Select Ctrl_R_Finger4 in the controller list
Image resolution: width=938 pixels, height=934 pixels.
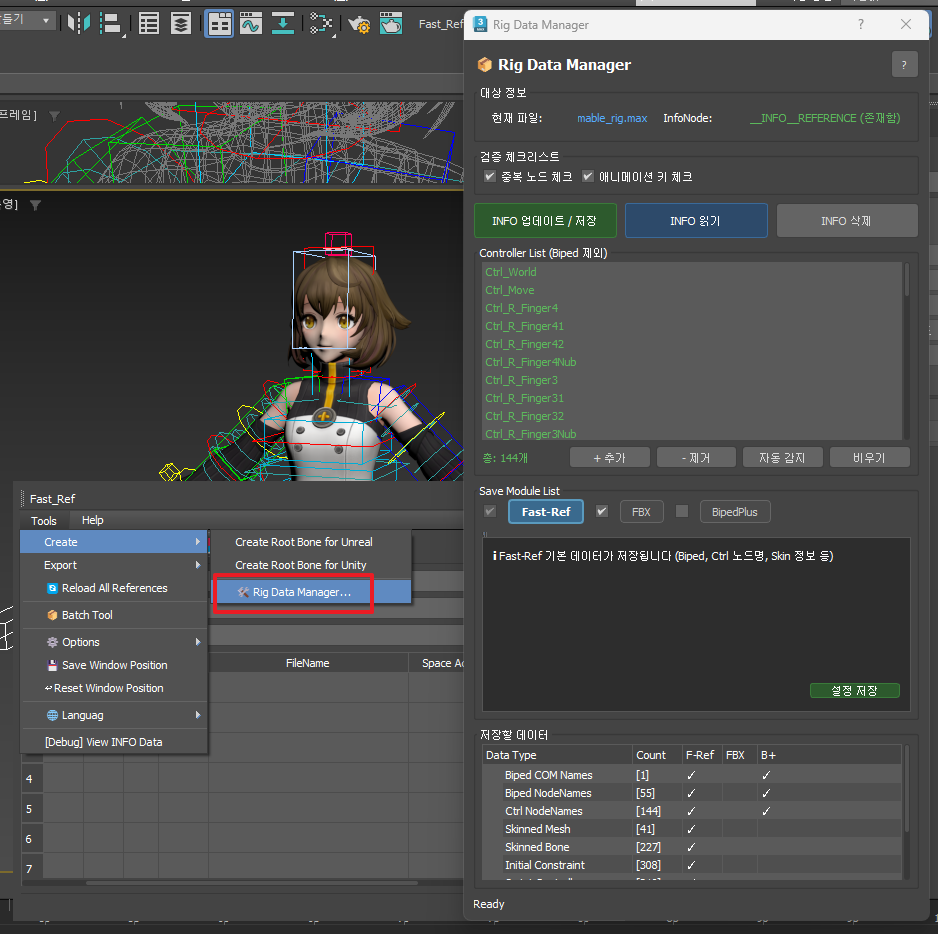click(522, 308)
